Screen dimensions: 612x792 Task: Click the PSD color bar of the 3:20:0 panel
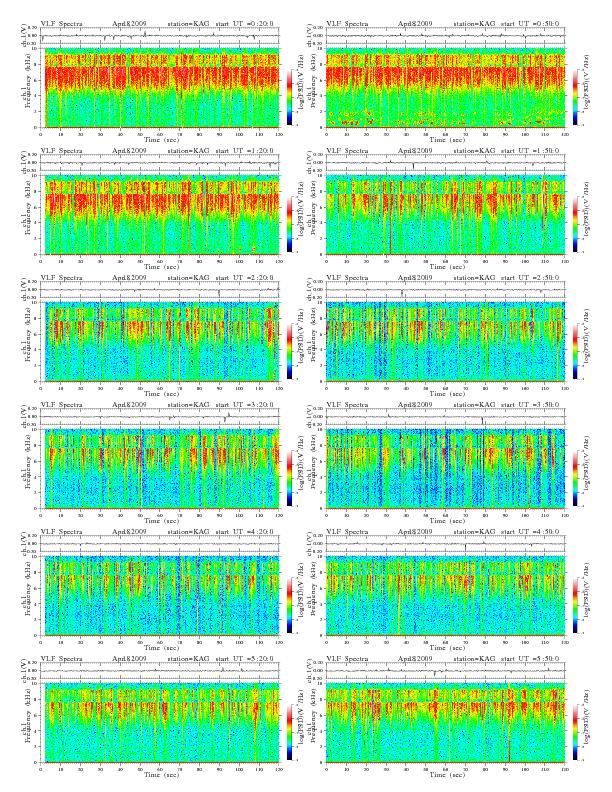289,478
